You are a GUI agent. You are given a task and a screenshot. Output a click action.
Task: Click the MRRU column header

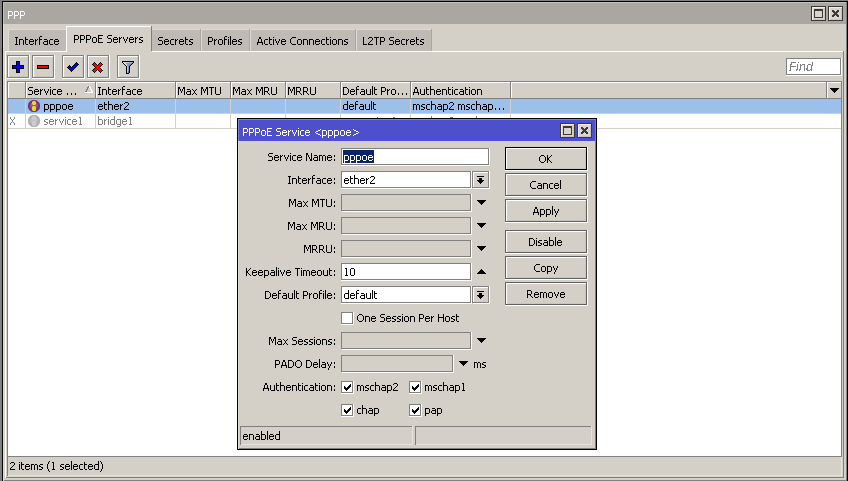point(313,91)
